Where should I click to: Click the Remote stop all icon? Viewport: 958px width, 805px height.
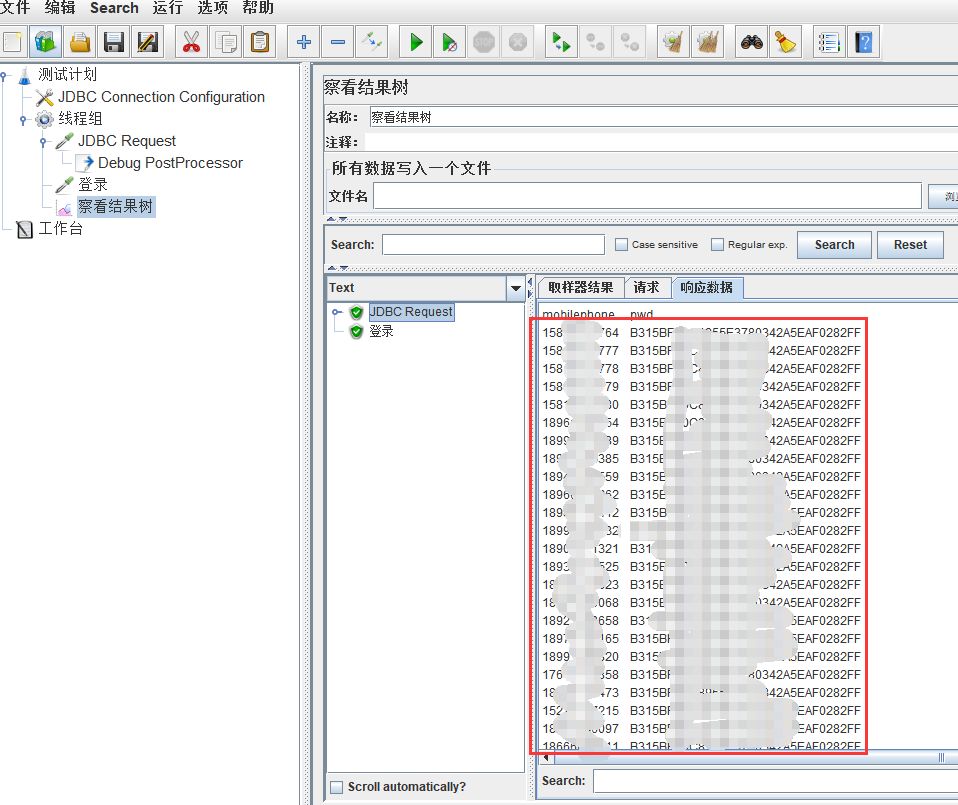595,42
